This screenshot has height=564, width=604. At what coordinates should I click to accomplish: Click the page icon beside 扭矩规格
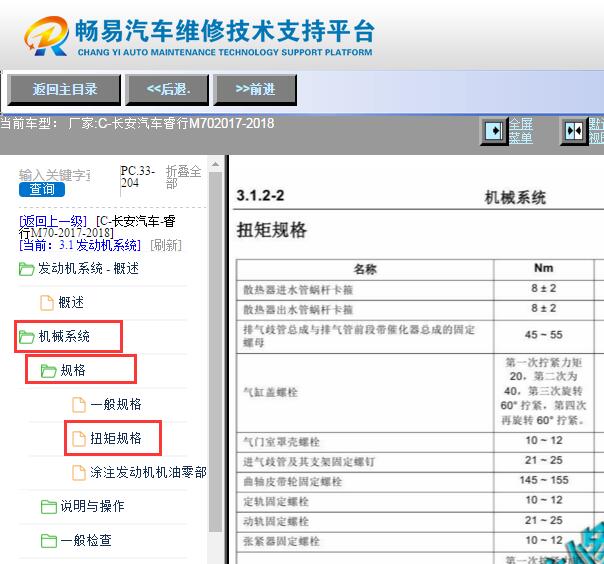(x=79, y=438)
